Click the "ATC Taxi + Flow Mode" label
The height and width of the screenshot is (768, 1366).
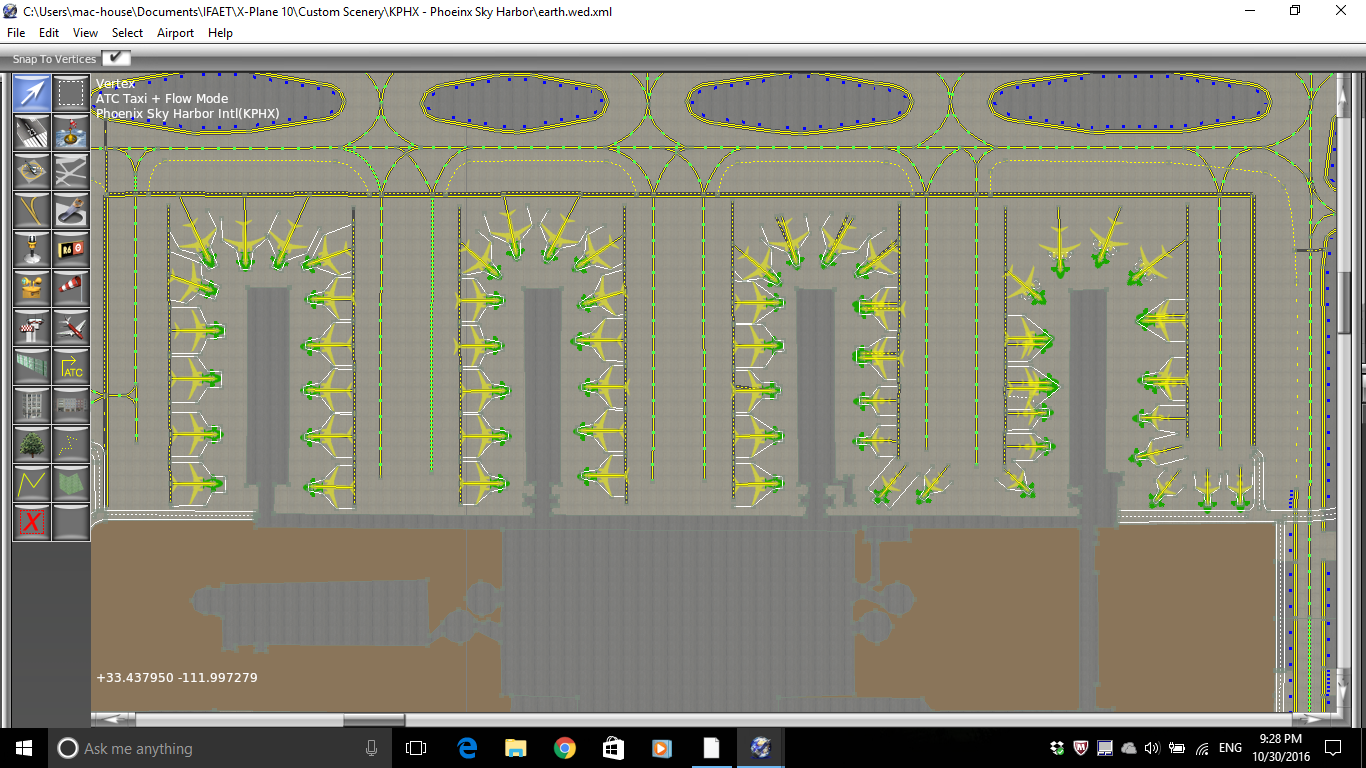point(162,99)
